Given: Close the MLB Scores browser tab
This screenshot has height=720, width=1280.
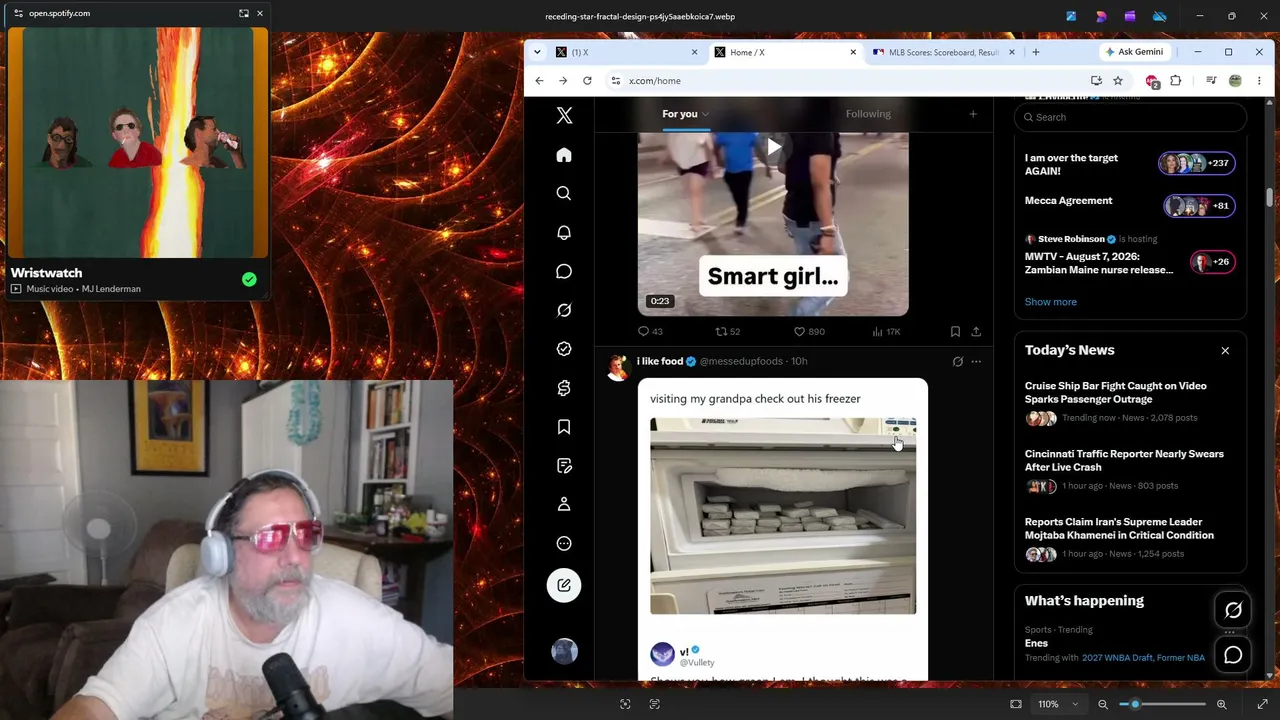Looking at the screenshot, I should click(1011, 52).
